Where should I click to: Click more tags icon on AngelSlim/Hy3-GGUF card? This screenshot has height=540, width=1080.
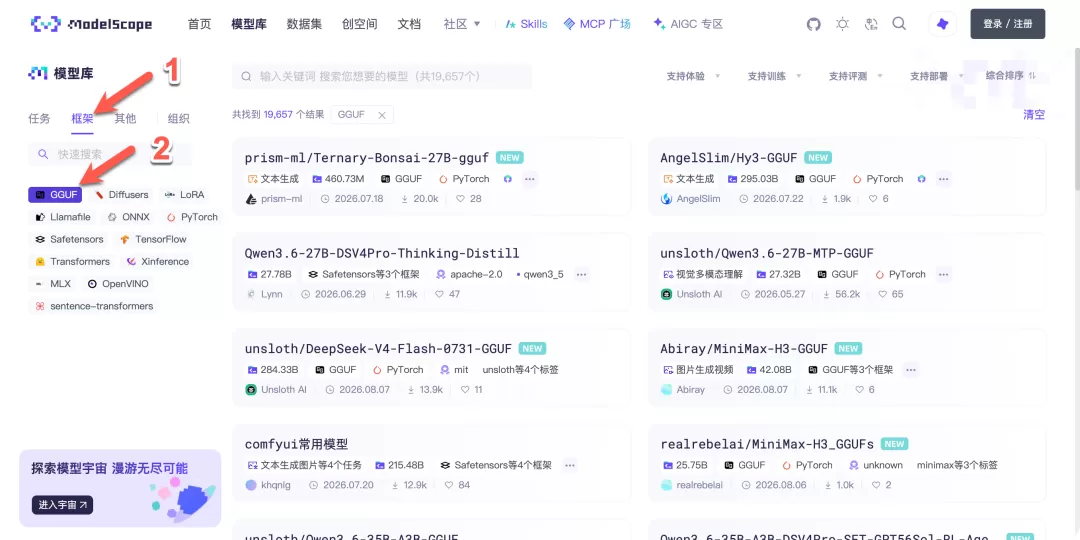pyautogui.click(x=944, y=179)
